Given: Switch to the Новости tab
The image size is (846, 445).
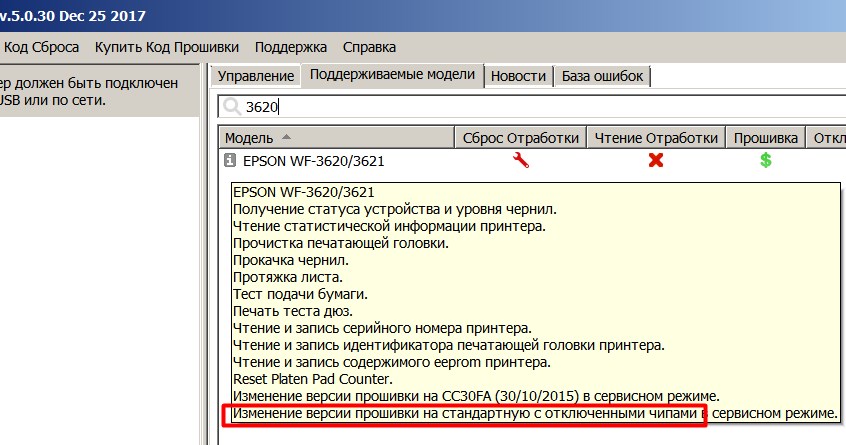Looking at the screenshot, I should (518, 76).
